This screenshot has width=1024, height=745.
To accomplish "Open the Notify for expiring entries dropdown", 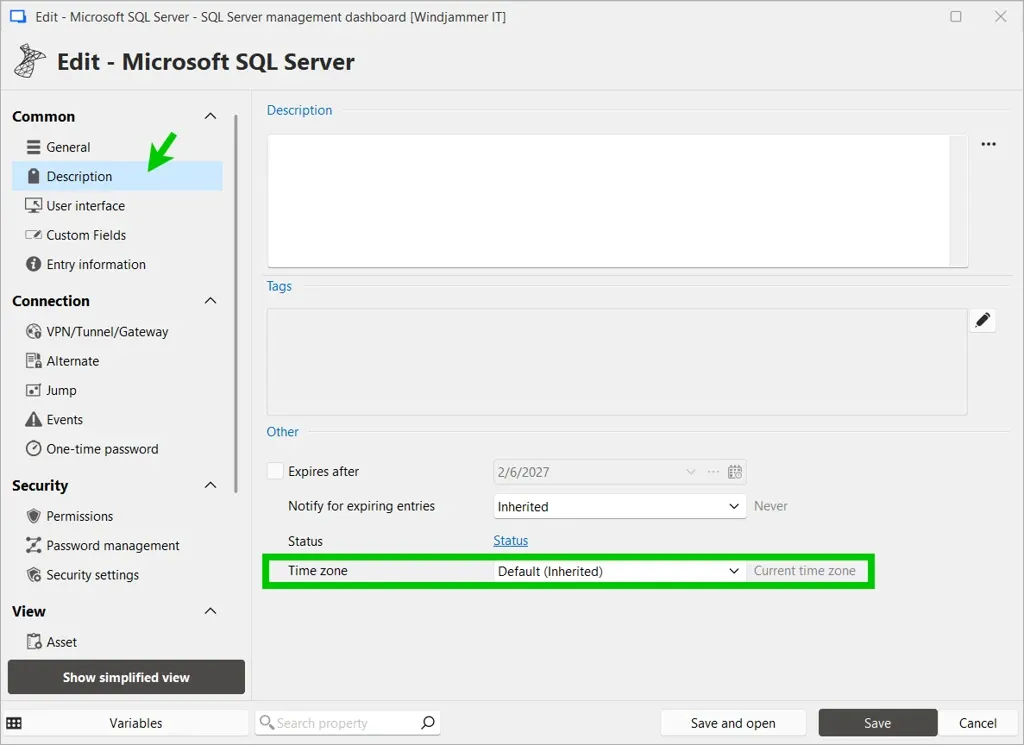I will (735, 506).
